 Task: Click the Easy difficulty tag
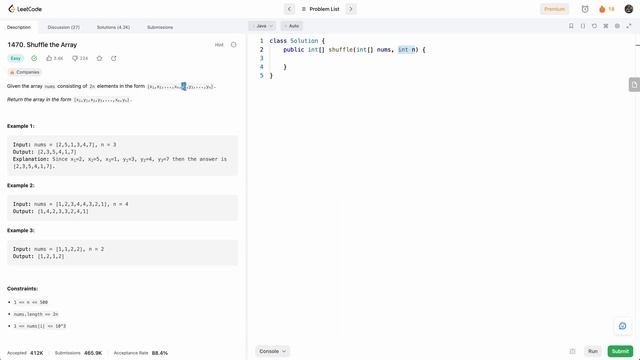16,58
